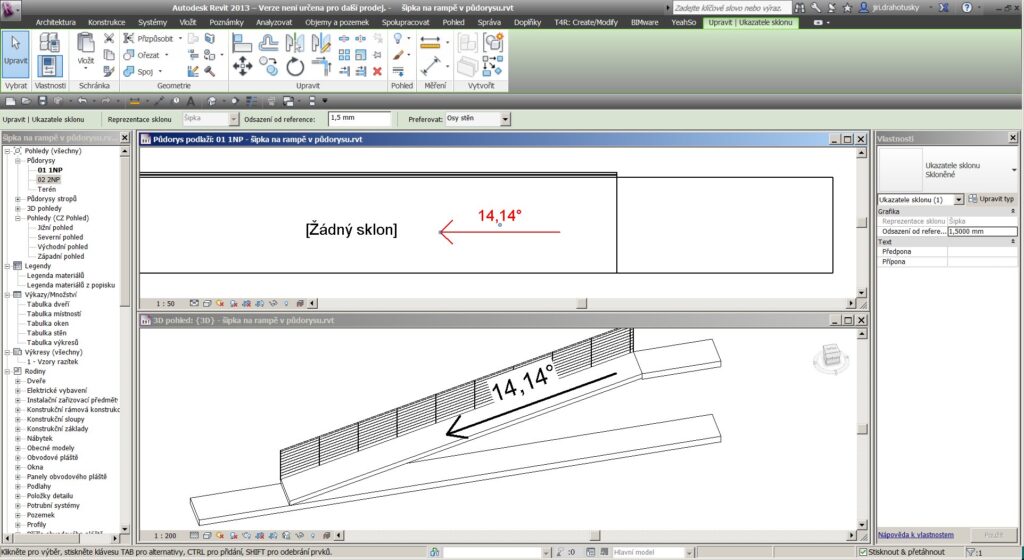Click horizontal scrollbar thumb of 3D view
1024x560 pixels.
point(594,536)
